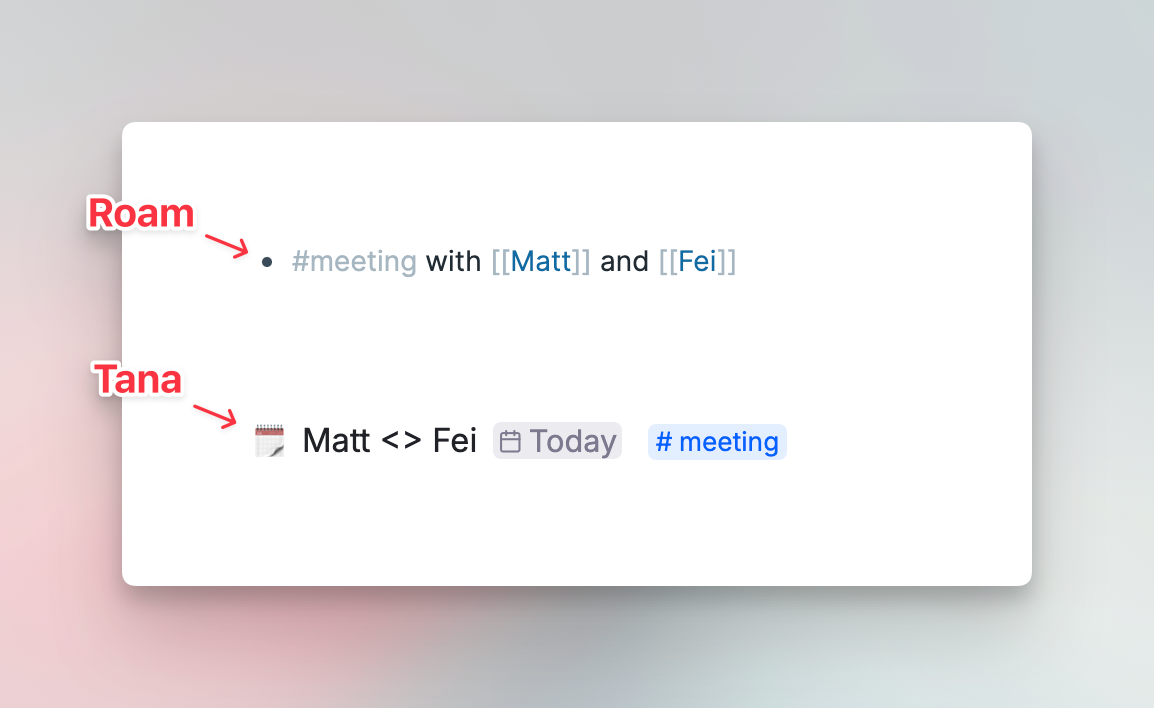Click the word "Matt" in Tana node title

coord(336,441)
